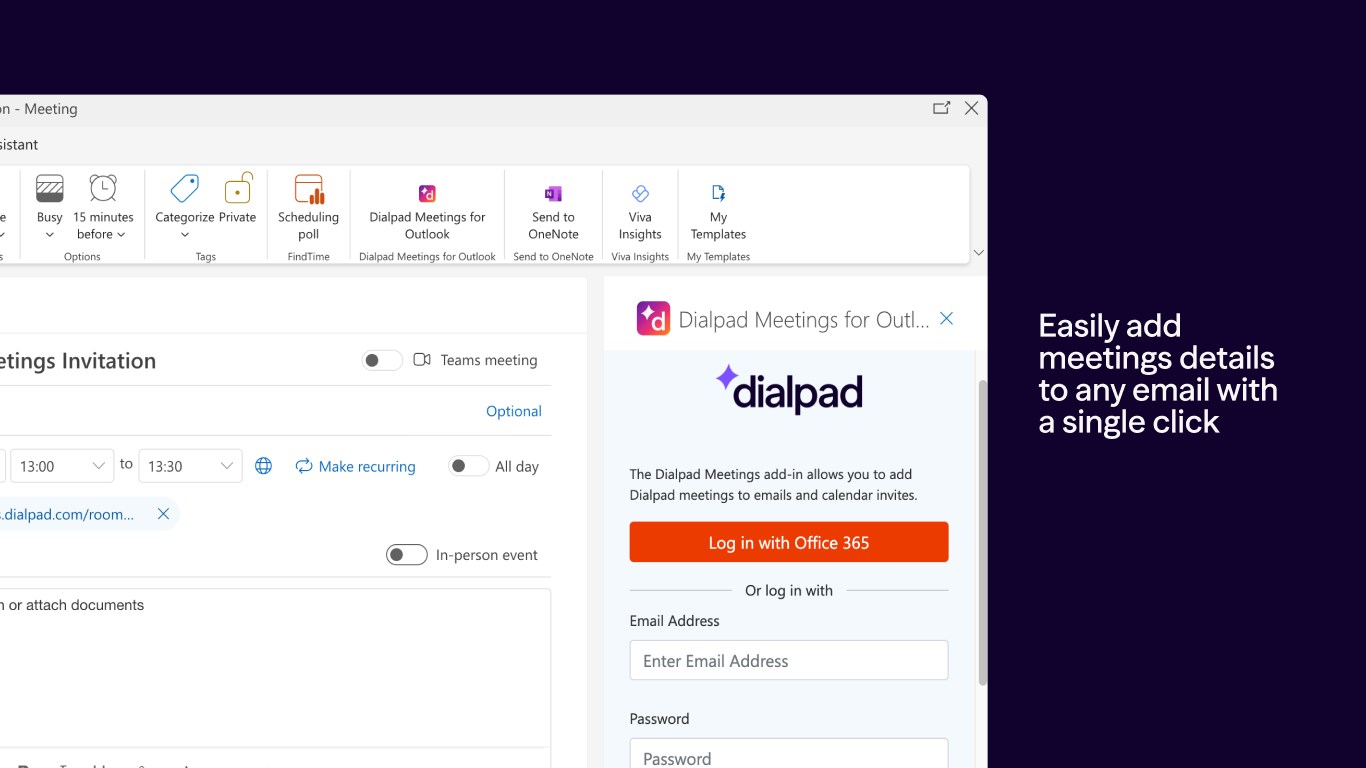Log in with Office 365

coord(789,542)
